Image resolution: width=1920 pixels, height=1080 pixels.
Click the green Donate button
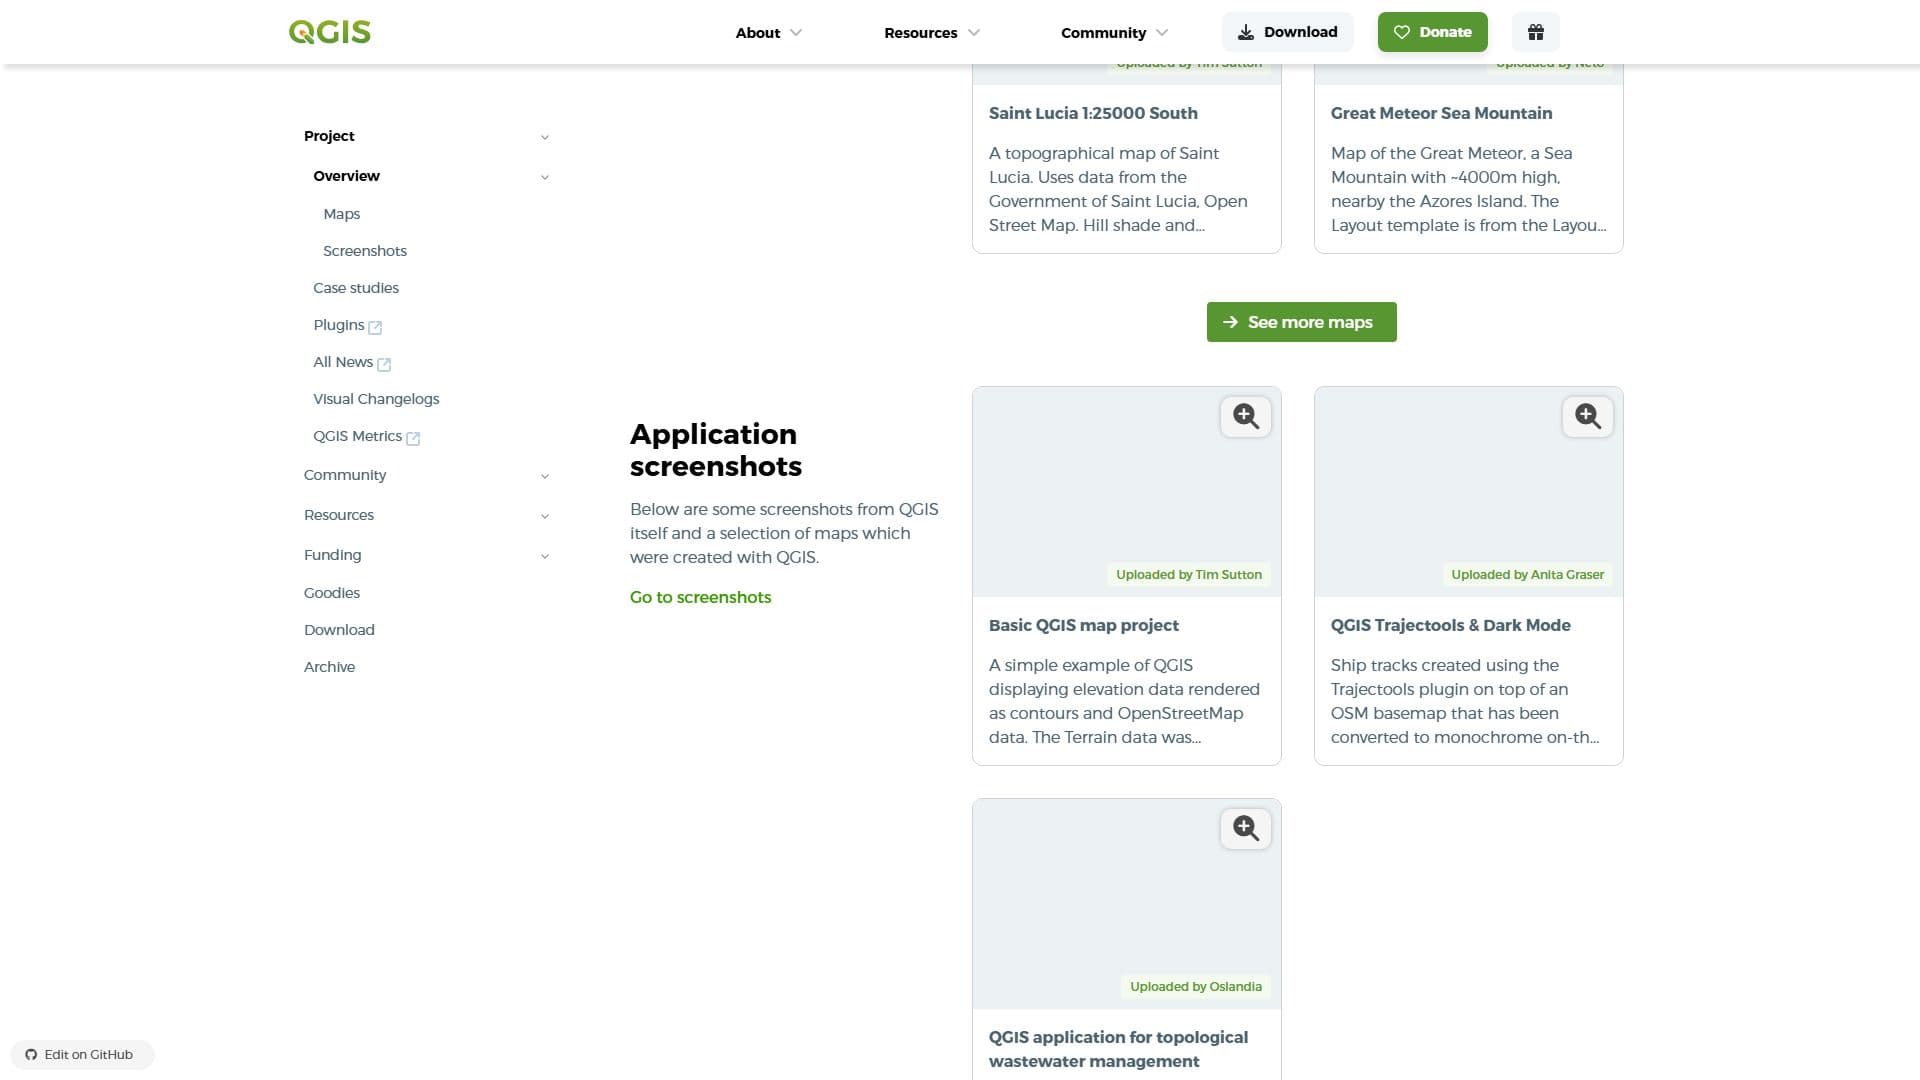1433,32
